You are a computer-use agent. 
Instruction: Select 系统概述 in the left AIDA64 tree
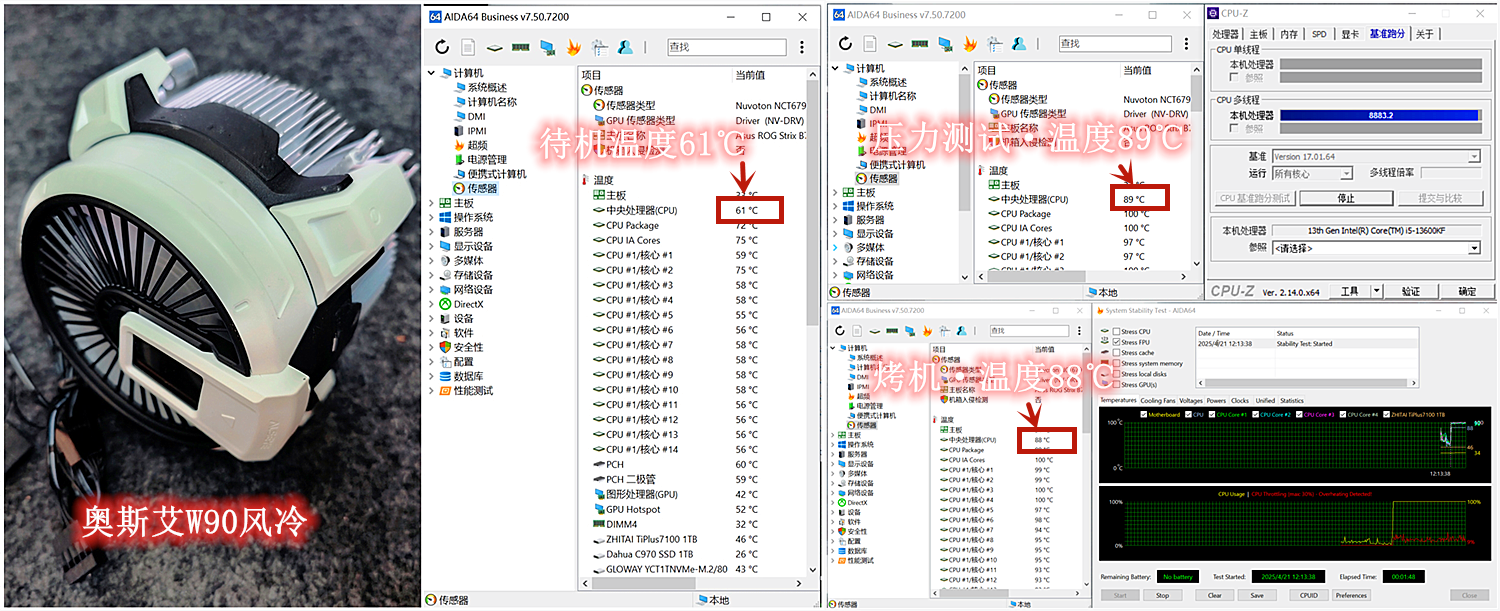[486, 88]
